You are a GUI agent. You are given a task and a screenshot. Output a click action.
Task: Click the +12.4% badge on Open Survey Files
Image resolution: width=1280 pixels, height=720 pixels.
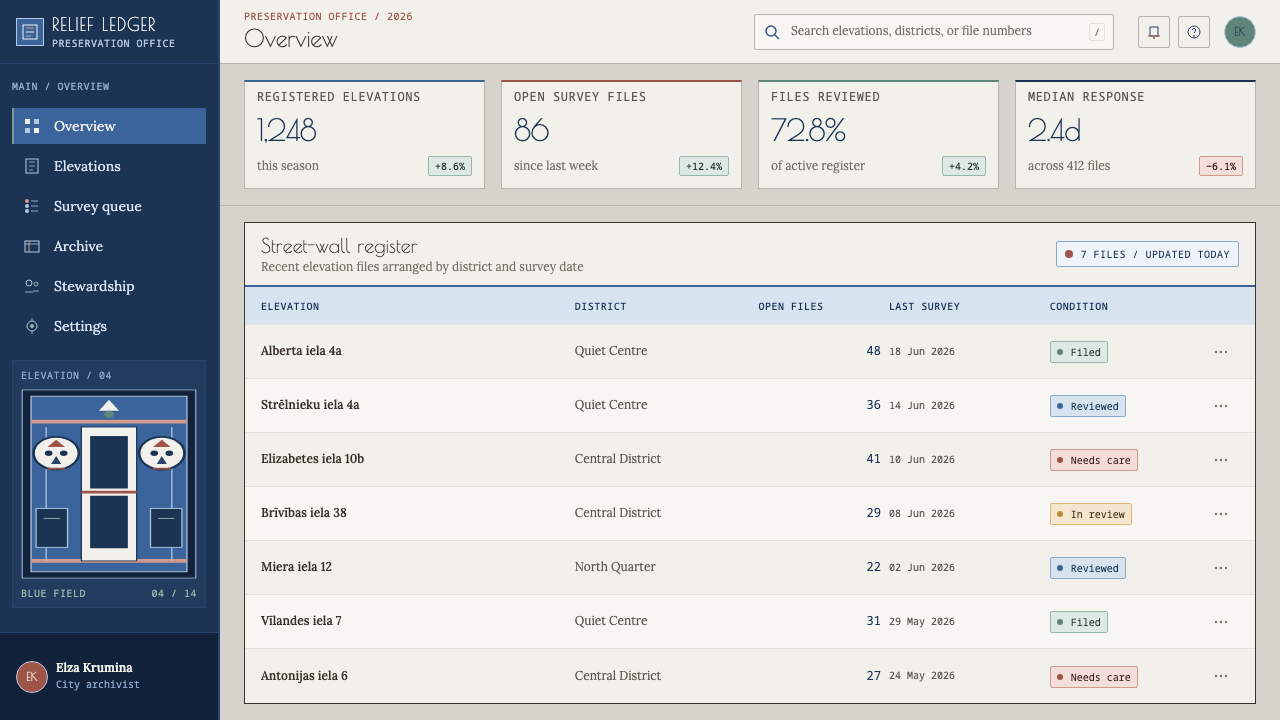[x=704, y=166]
